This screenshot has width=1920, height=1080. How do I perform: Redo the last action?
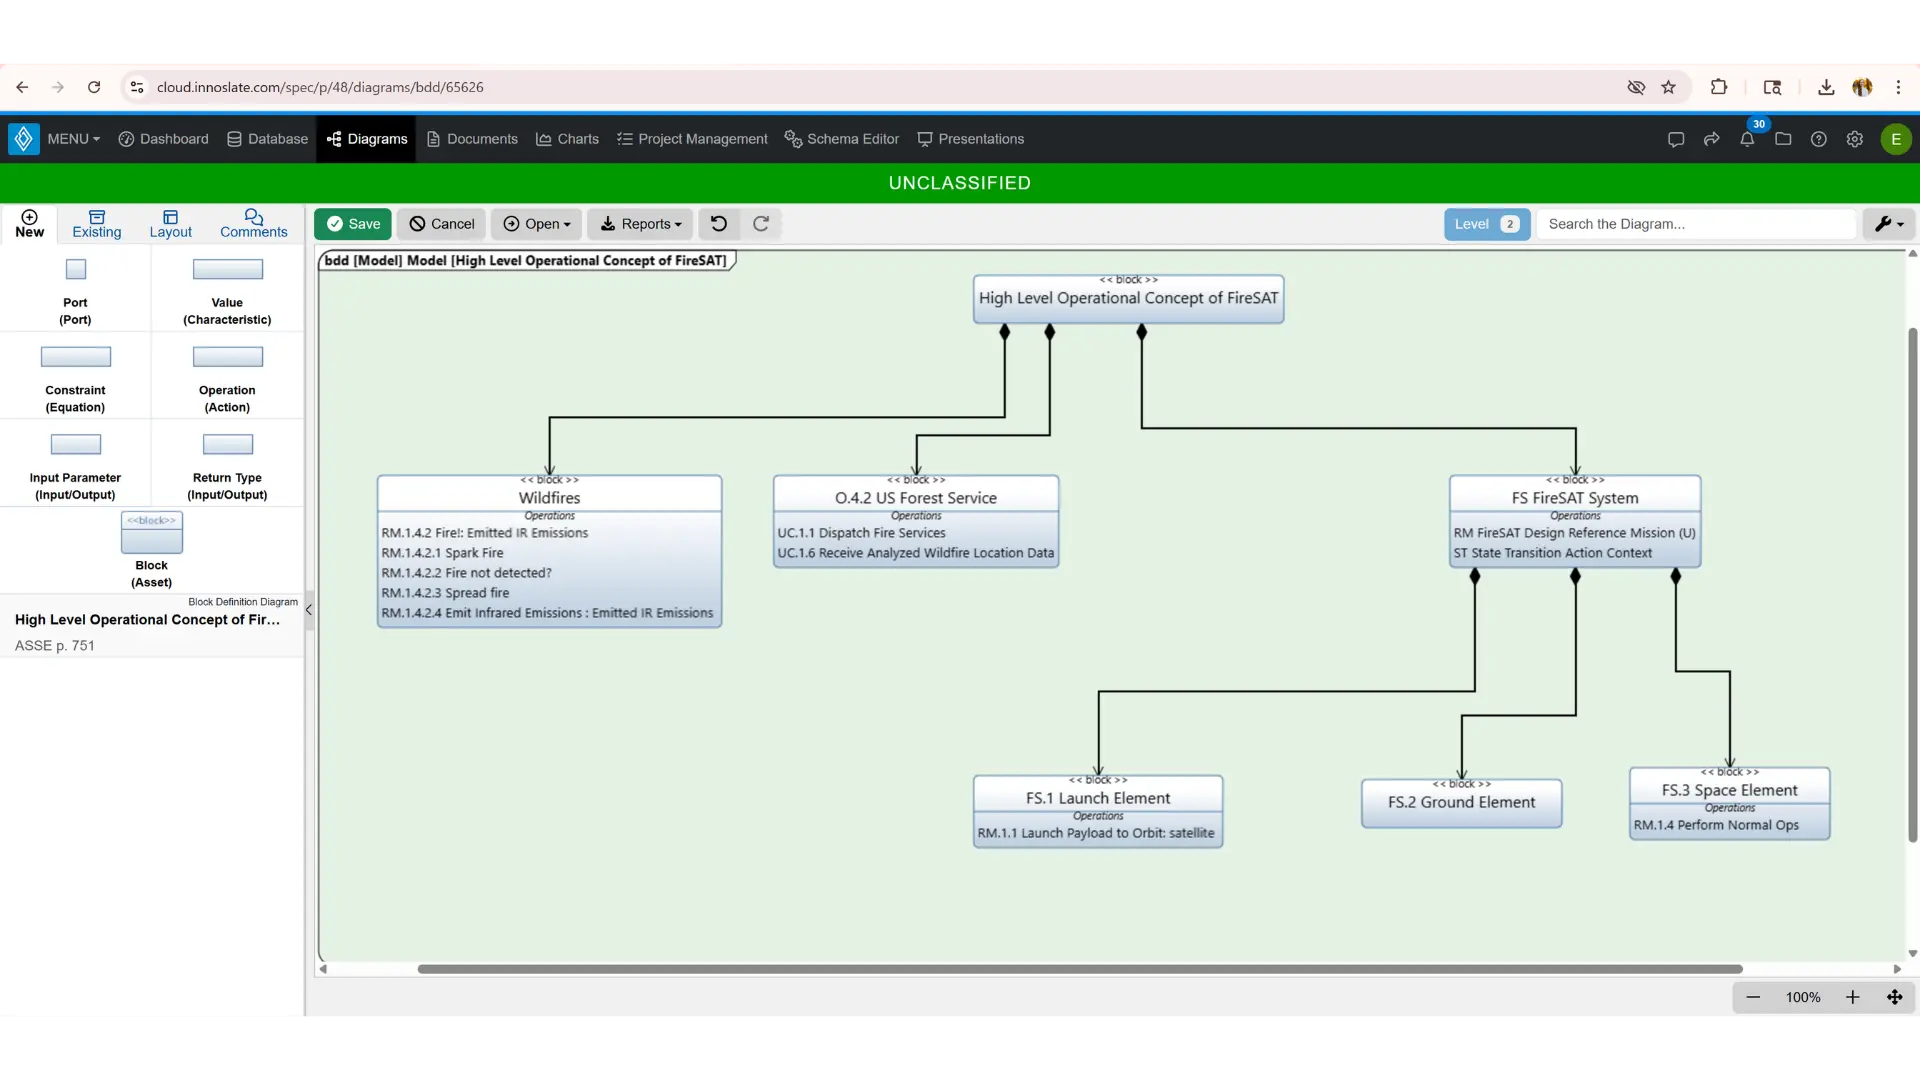pyautogui.click(x=761, y=224)
